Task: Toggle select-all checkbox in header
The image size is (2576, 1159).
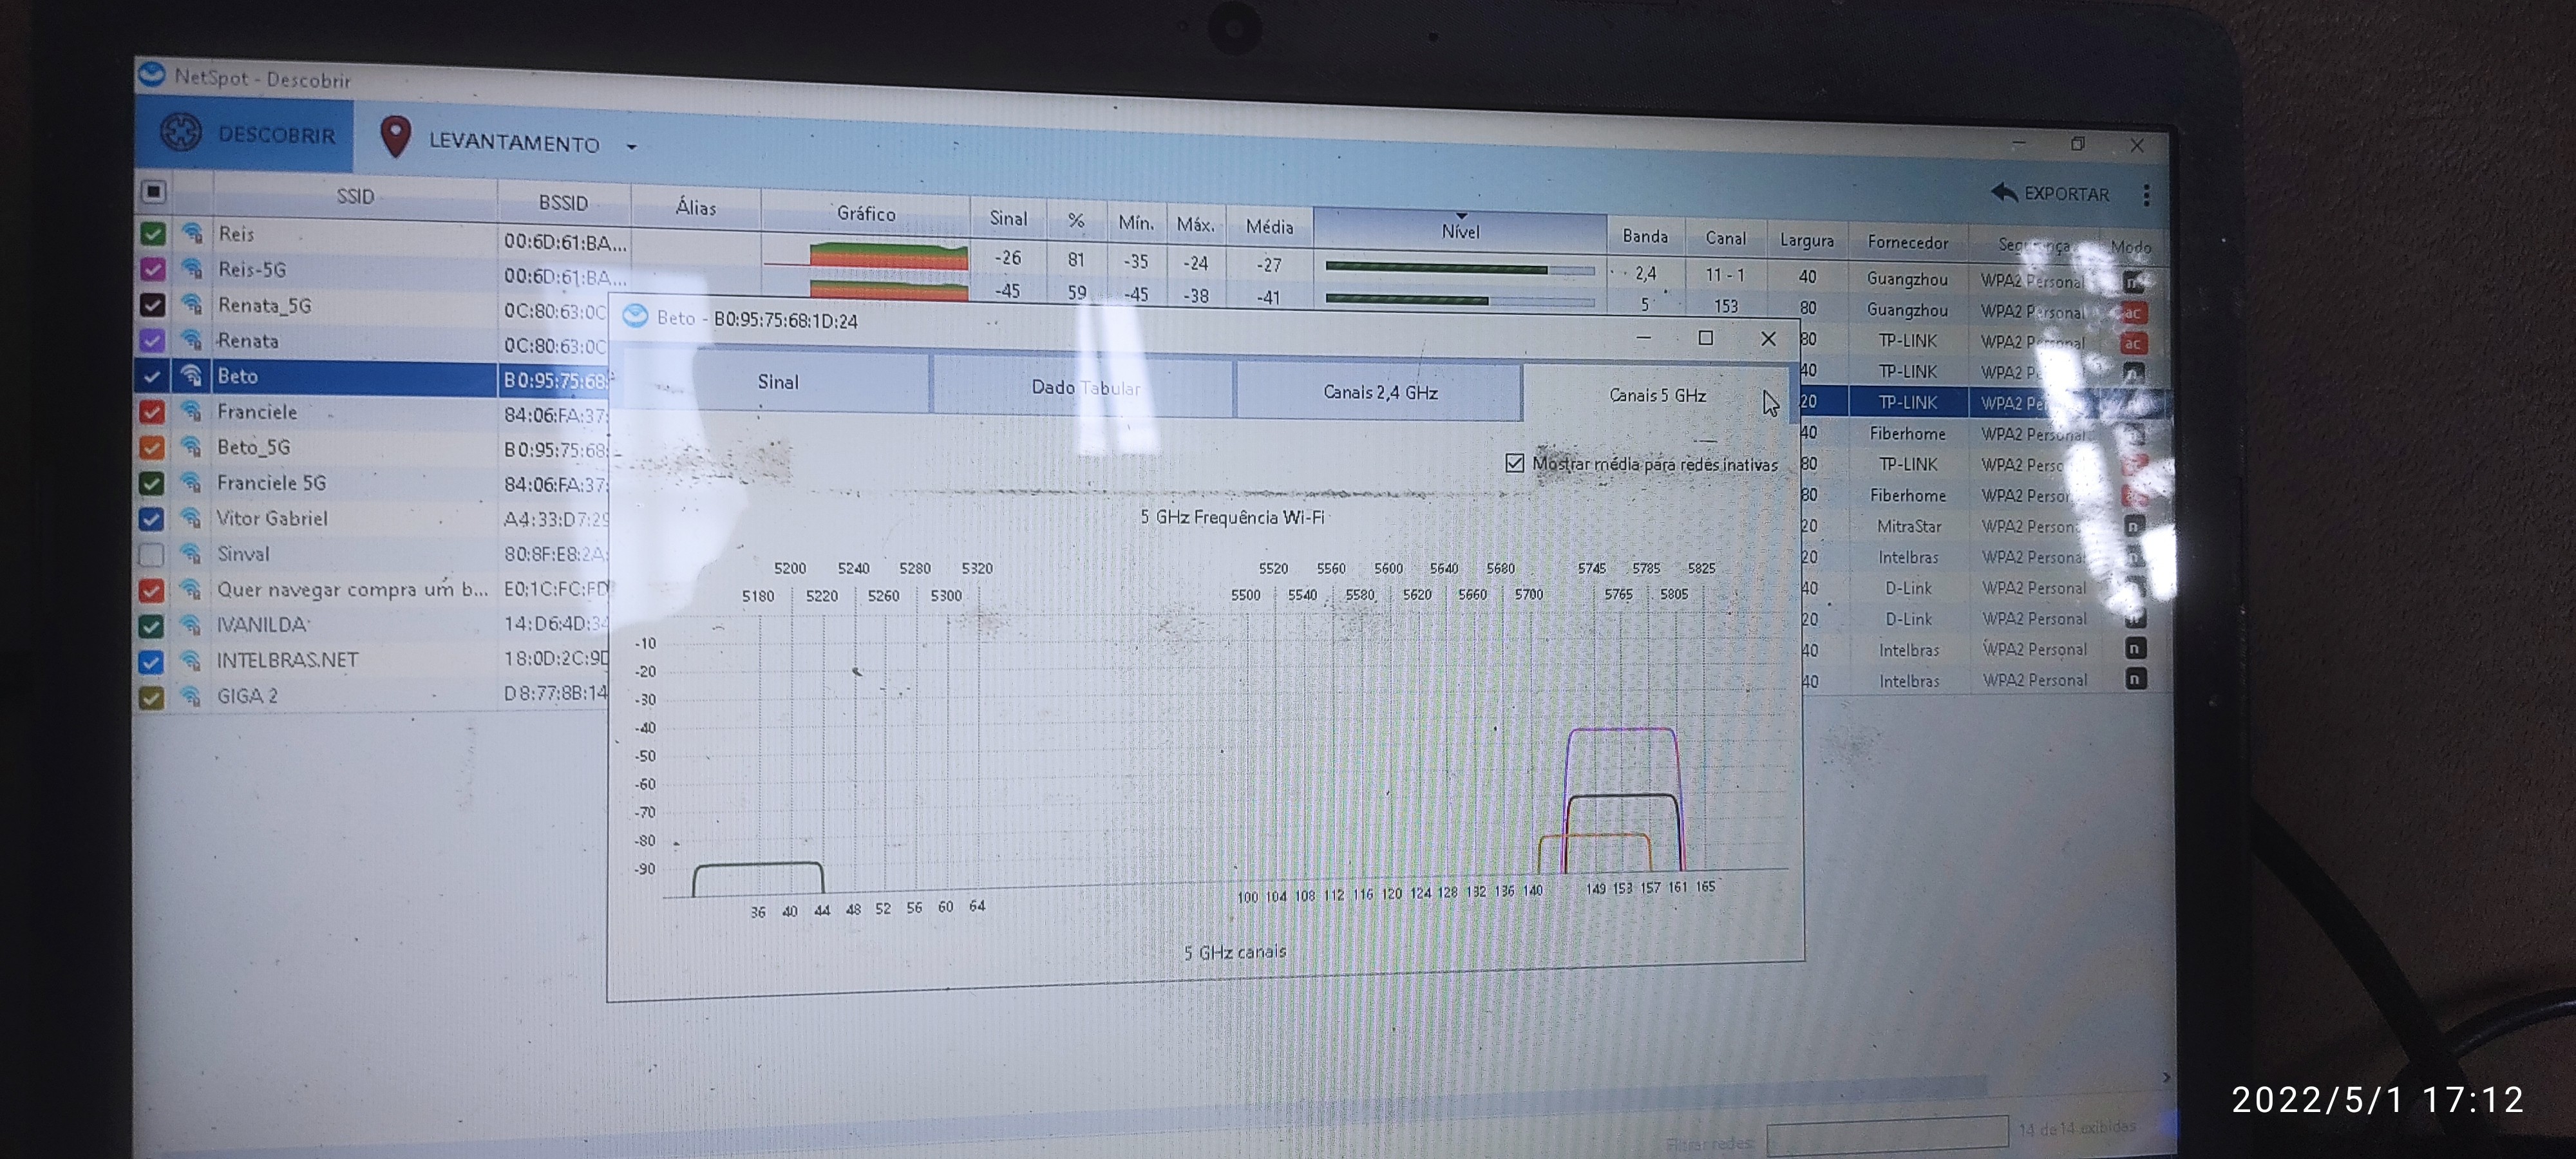Action: pyautogui.click(x=153, y=191)
